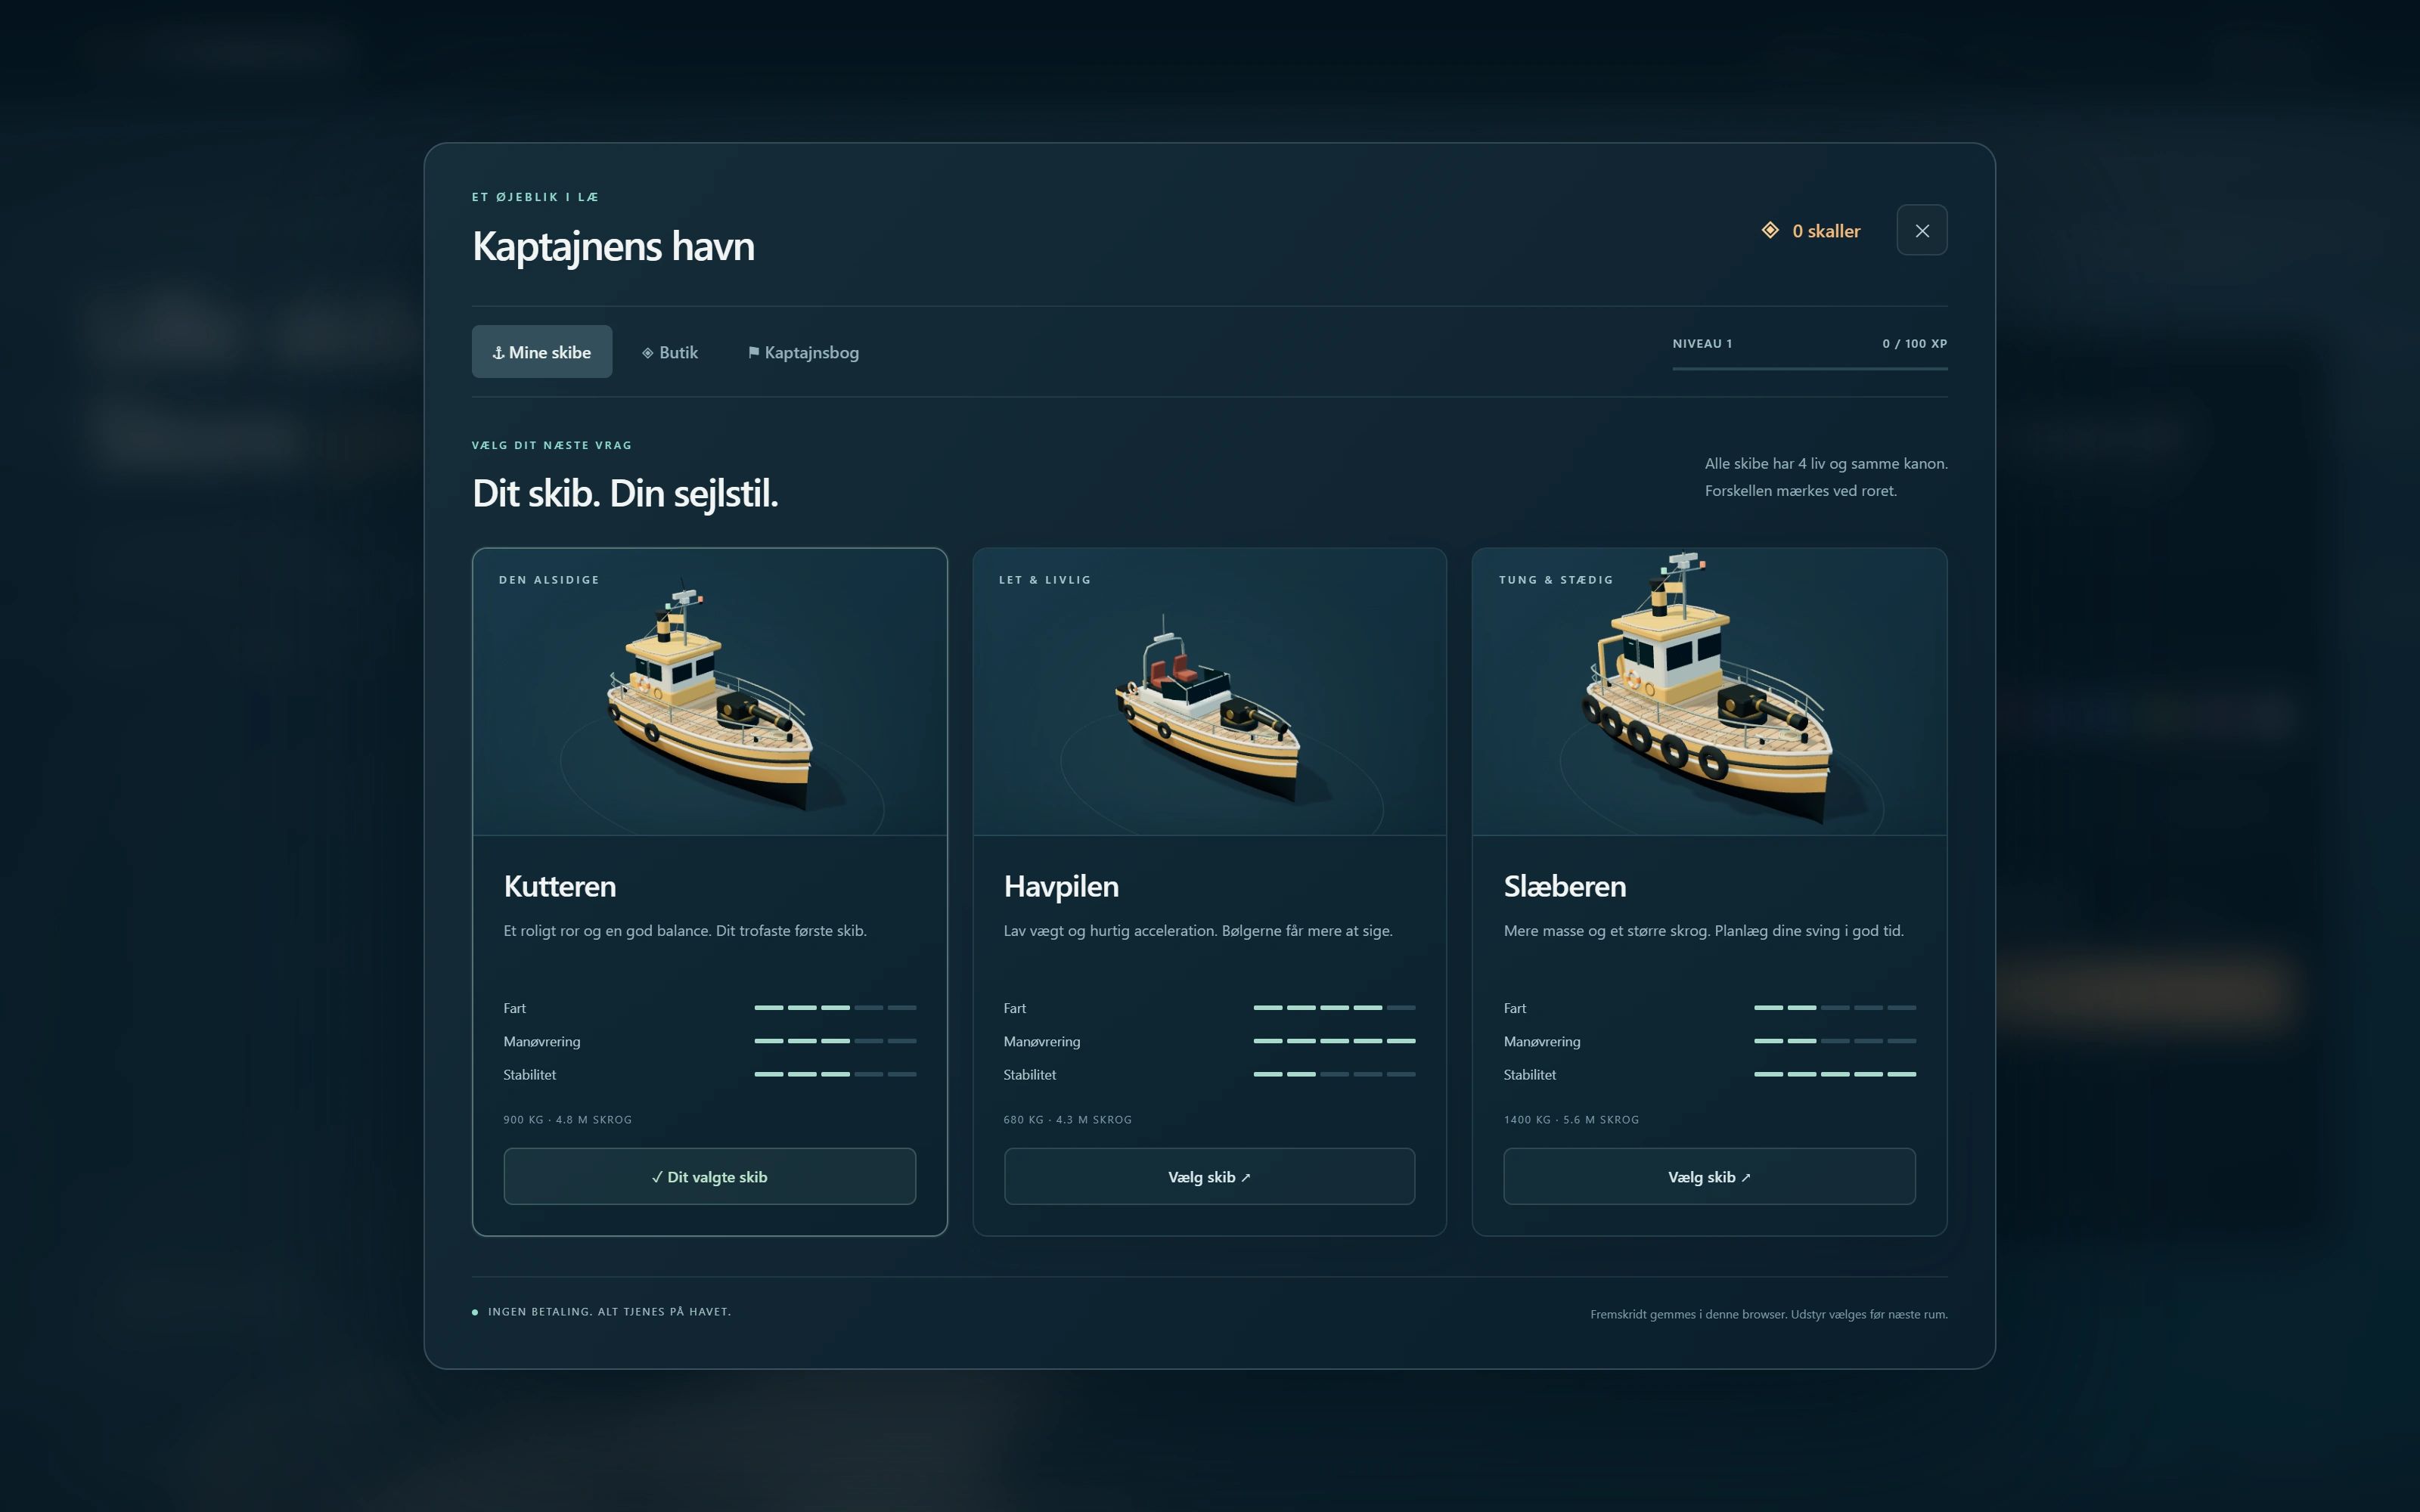Click the 1400 KG · 5.6 M SKROG spec

coord(1571,1119)
